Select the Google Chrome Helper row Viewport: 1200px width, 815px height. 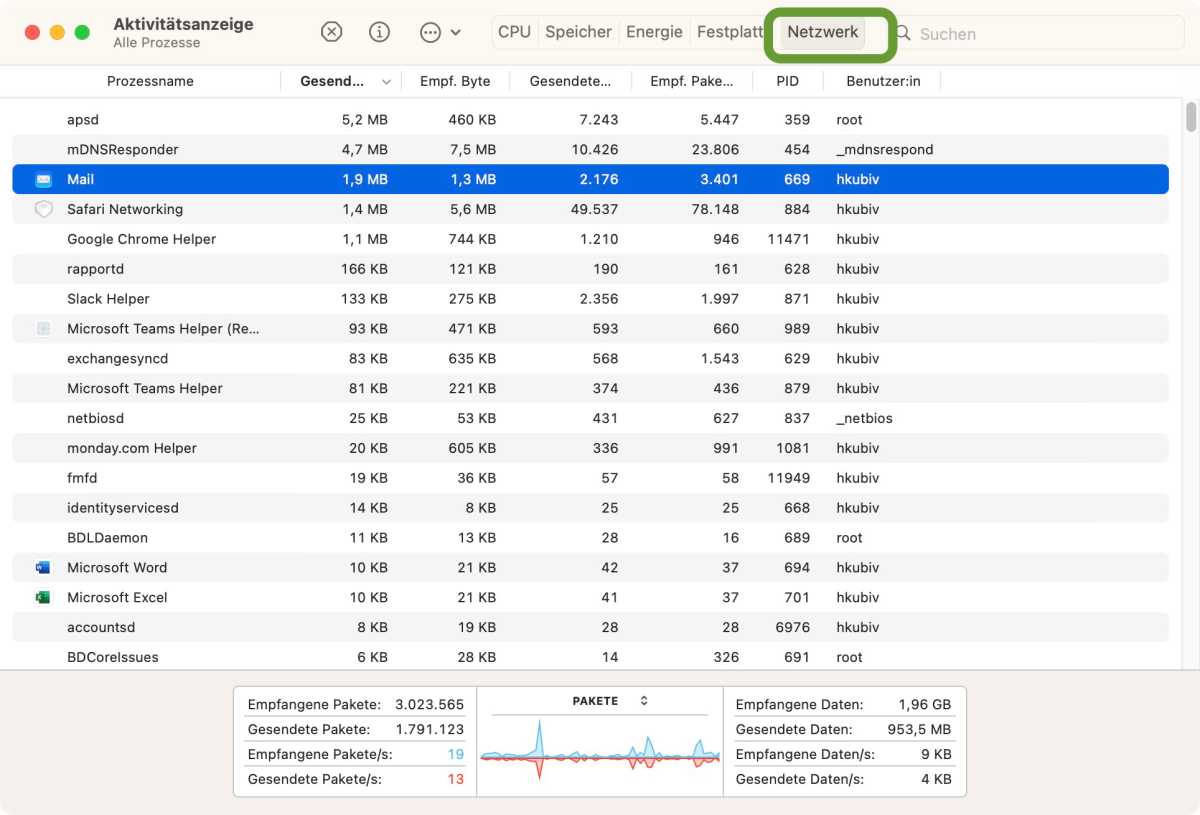590,239
